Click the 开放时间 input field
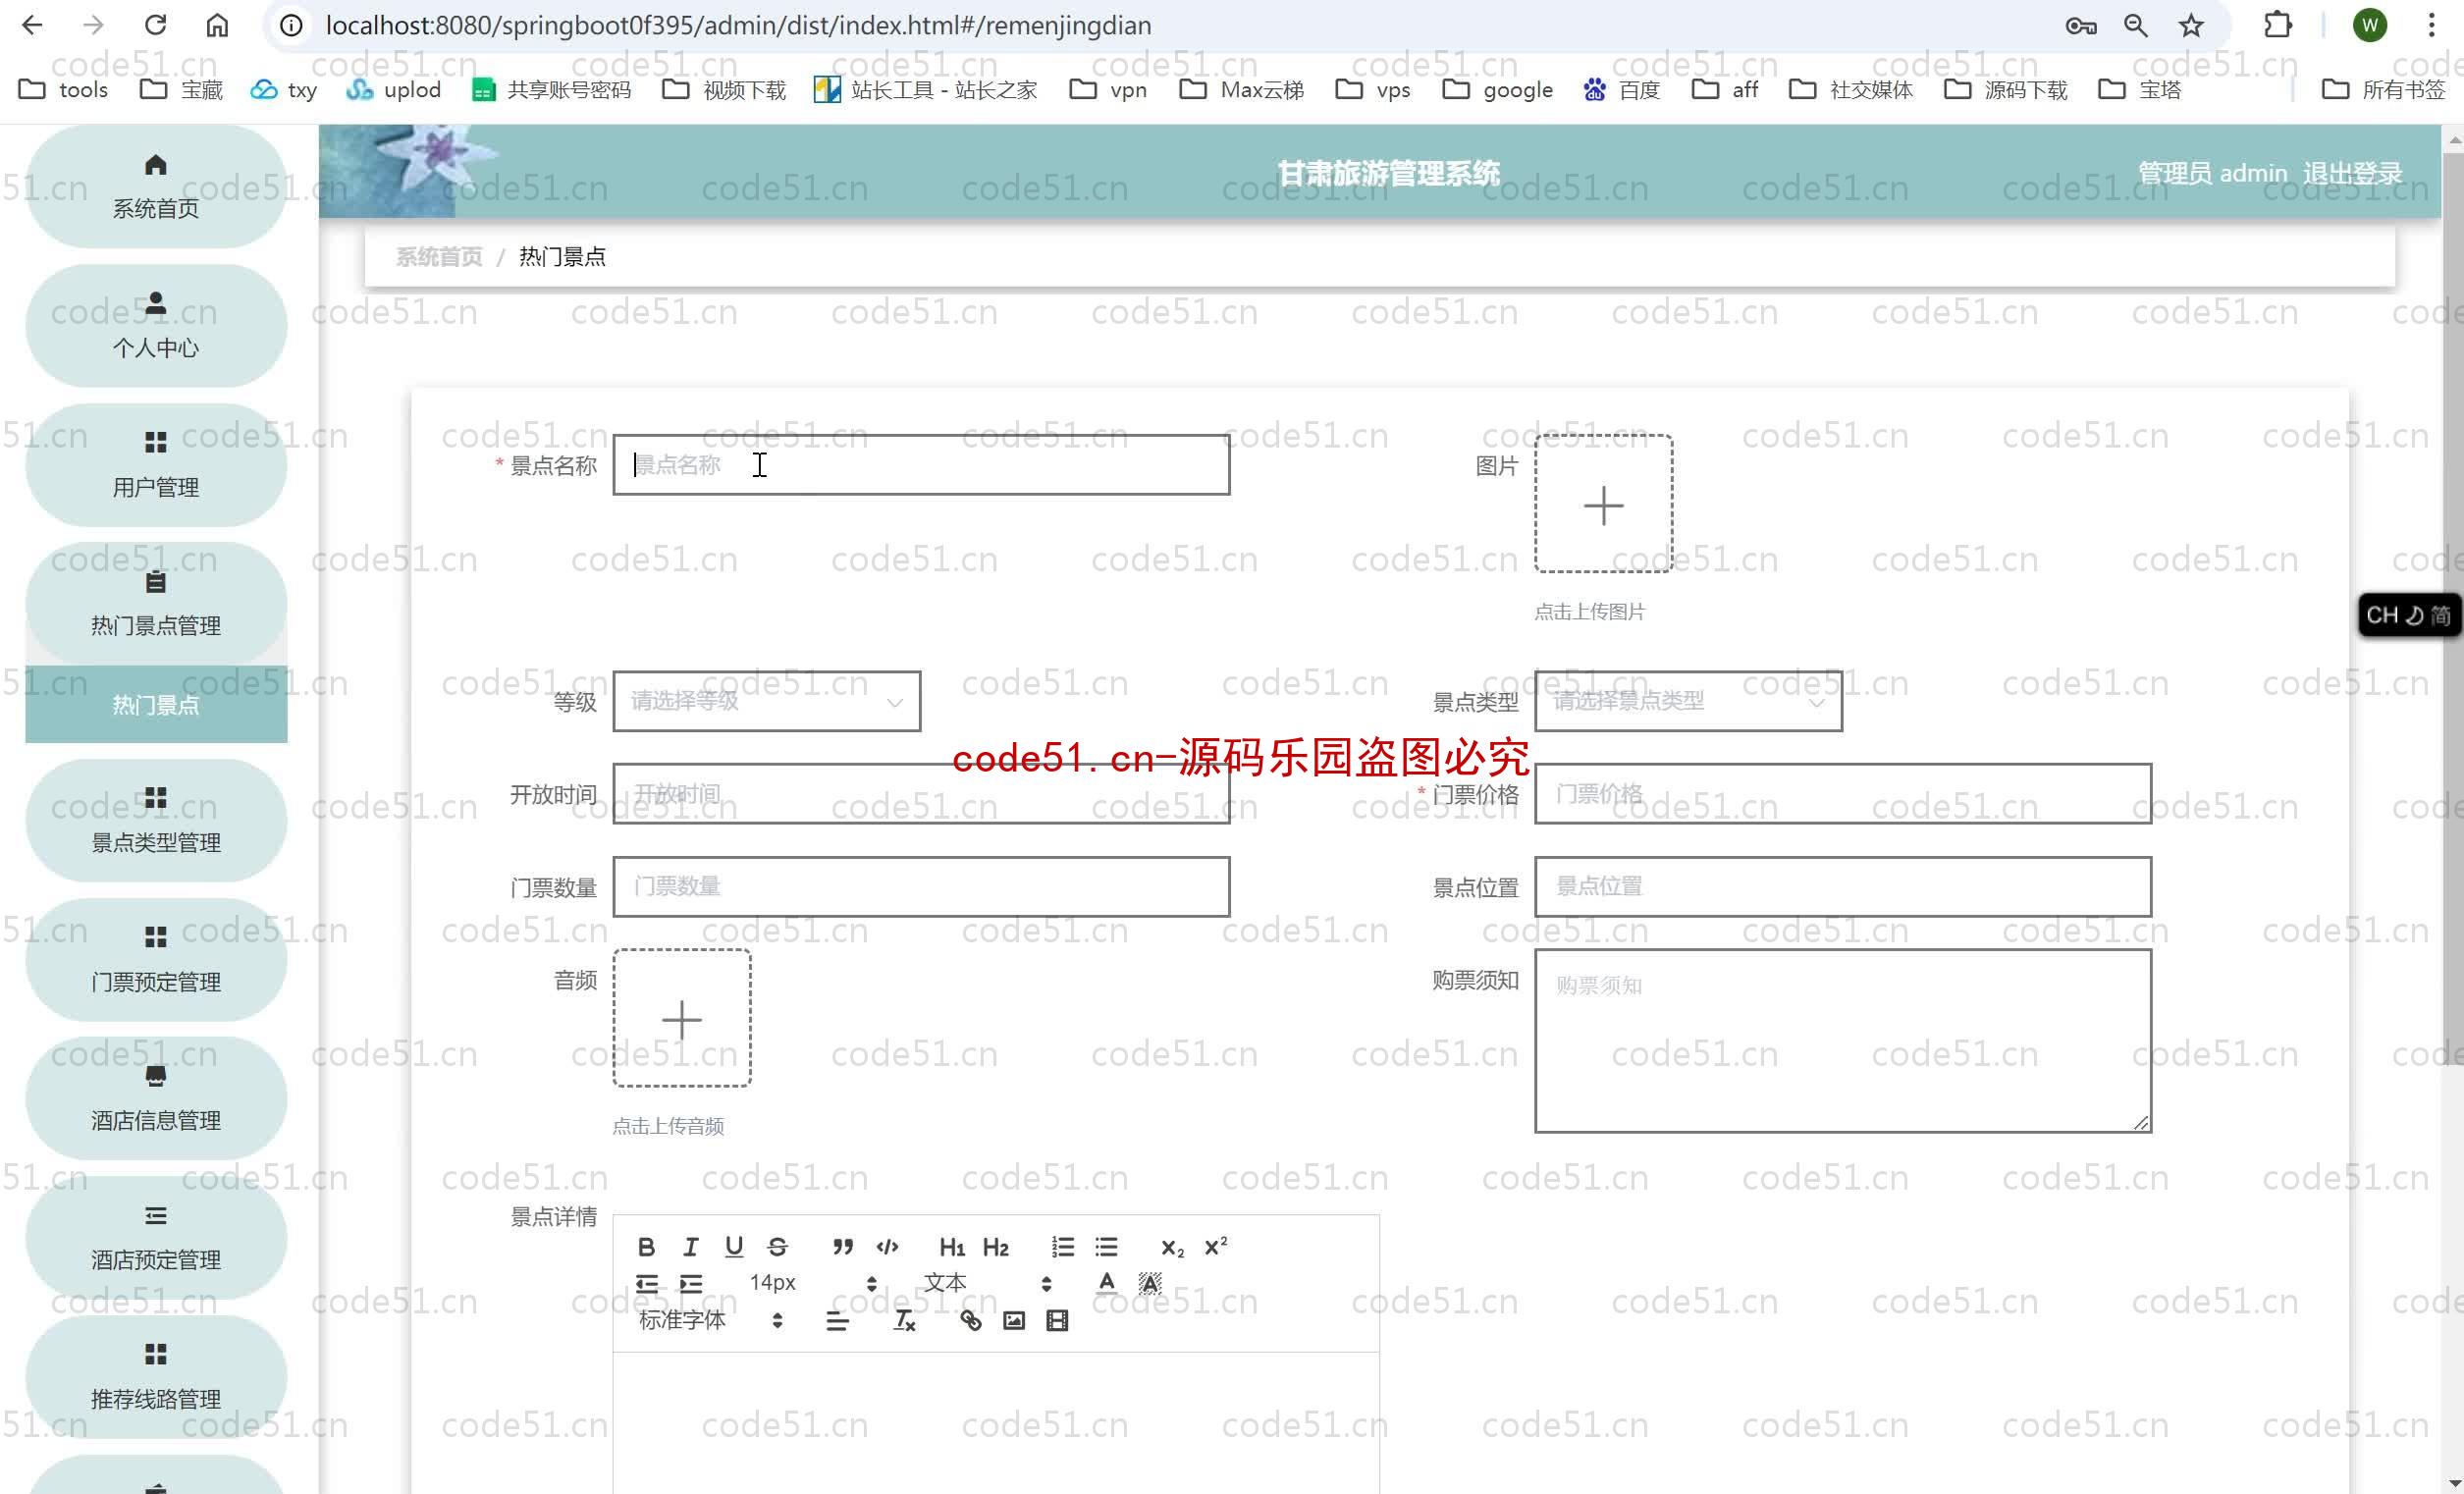The image size is (2464, 1494). [921, 794]
